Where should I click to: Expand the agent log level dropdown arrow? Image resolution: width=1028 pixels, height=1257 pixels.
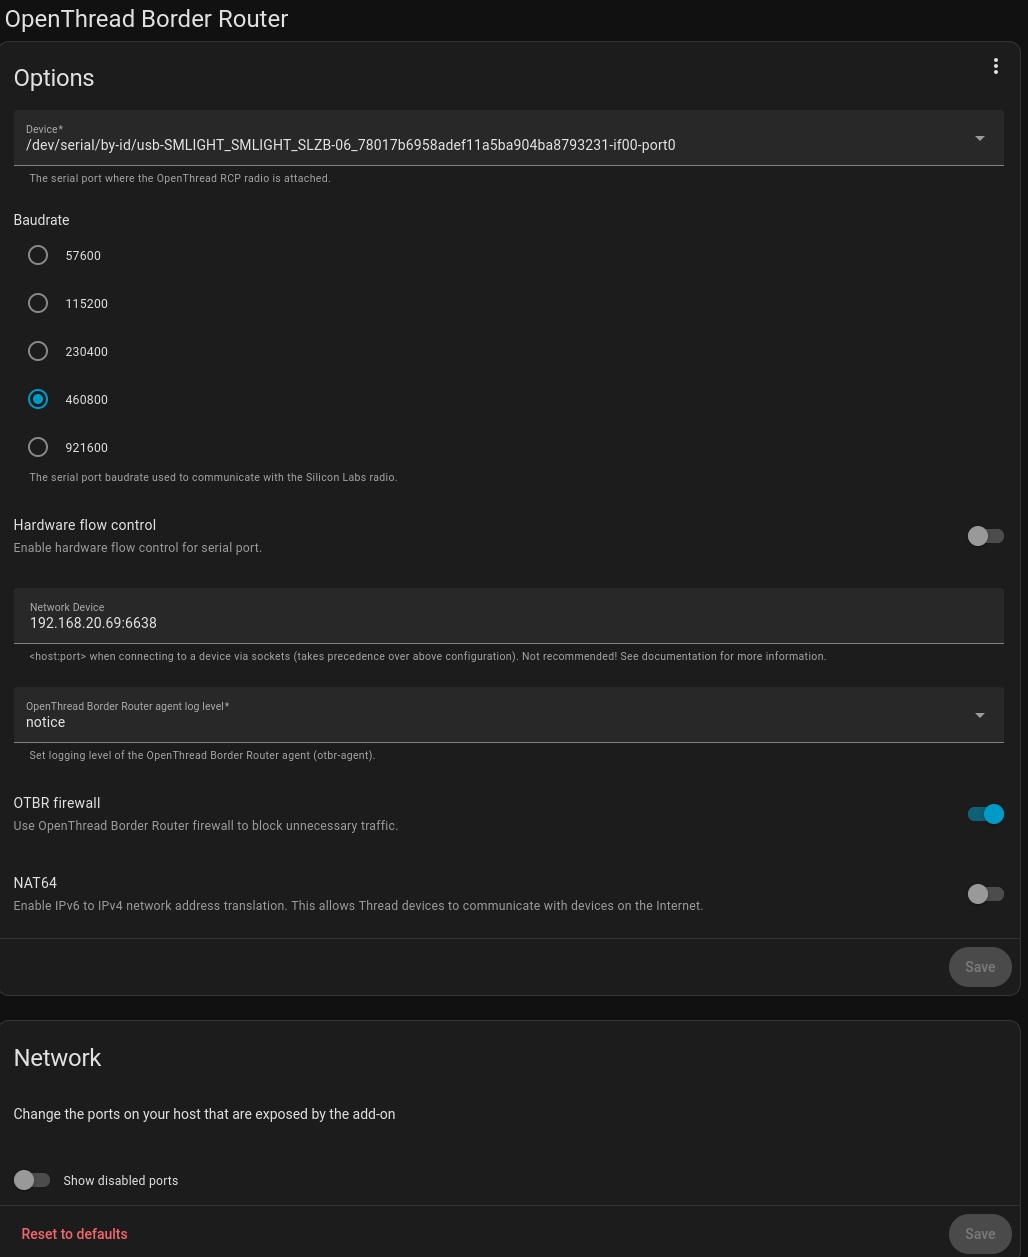(x=980, y=715)
